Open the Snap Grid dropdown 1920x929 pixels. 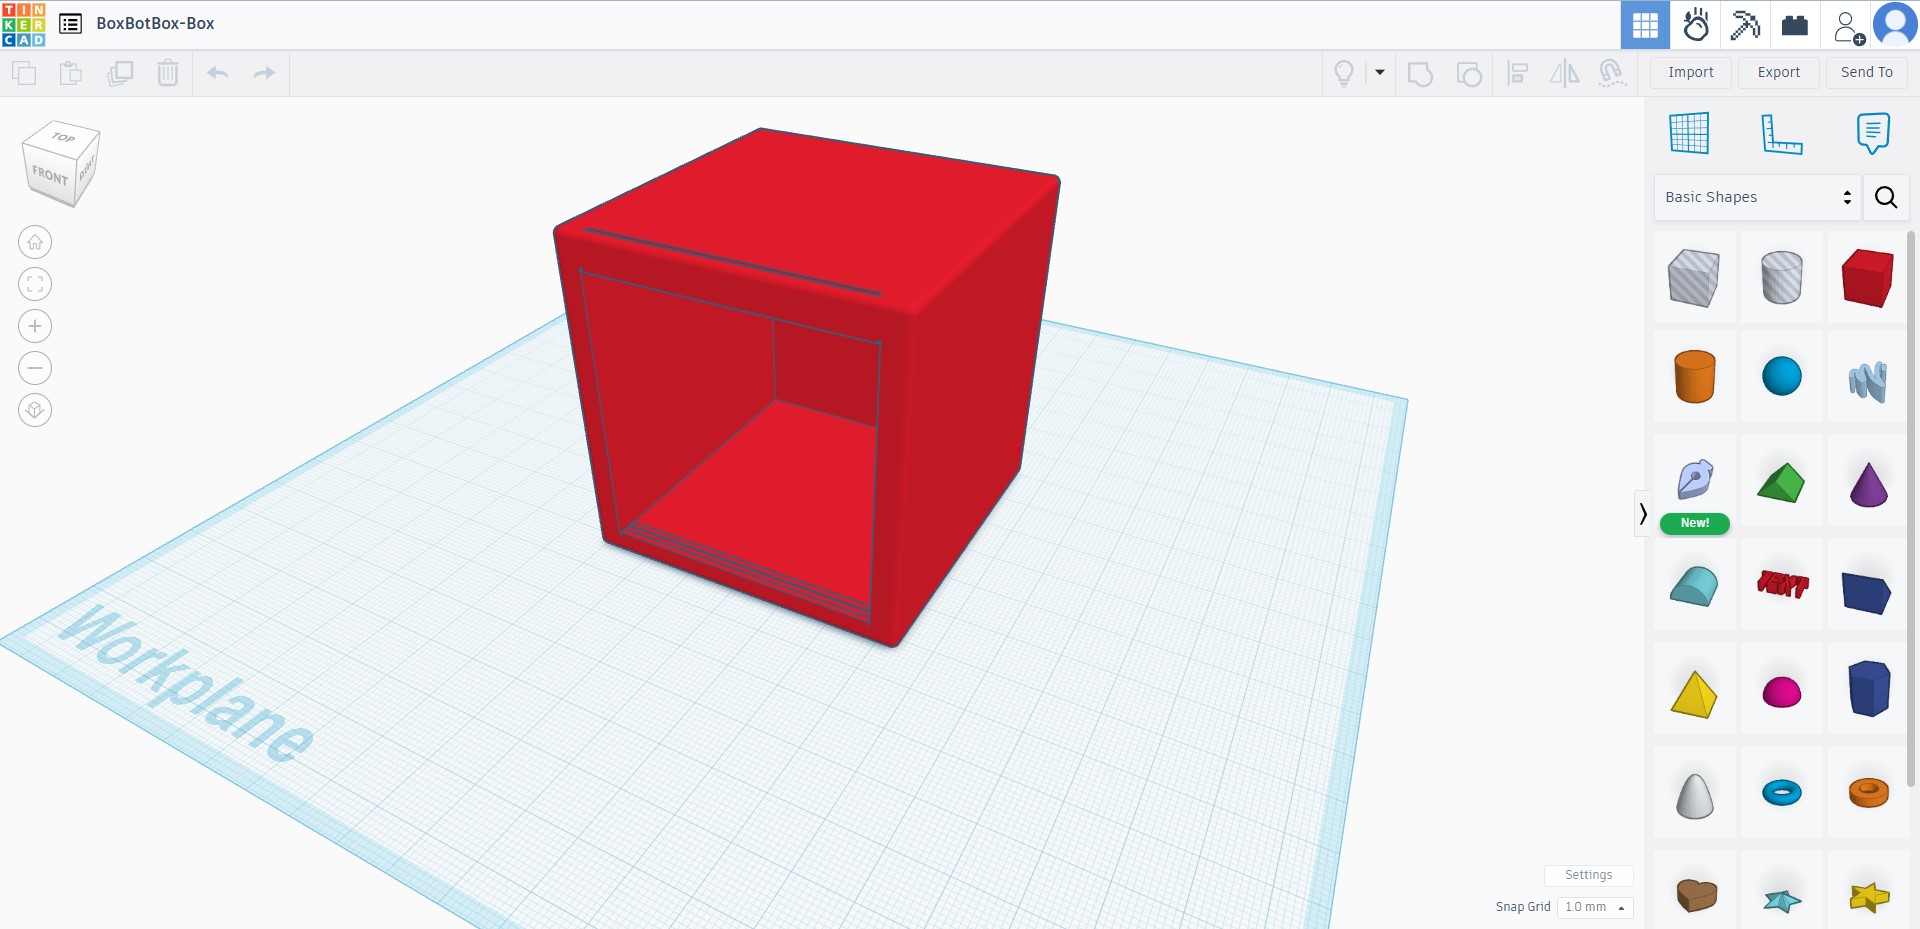1595,907
